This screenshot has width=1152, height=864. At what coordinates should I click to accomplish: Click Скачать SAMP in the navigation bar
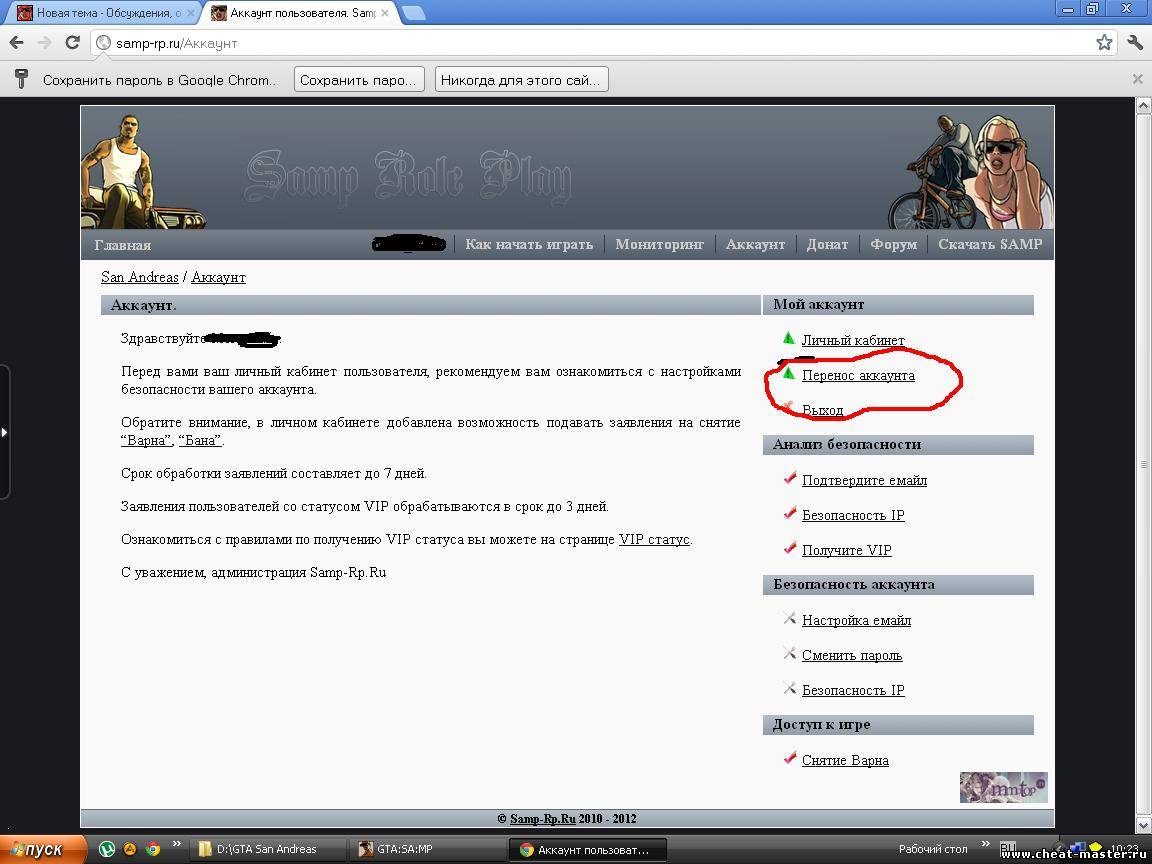pos(990,244)
